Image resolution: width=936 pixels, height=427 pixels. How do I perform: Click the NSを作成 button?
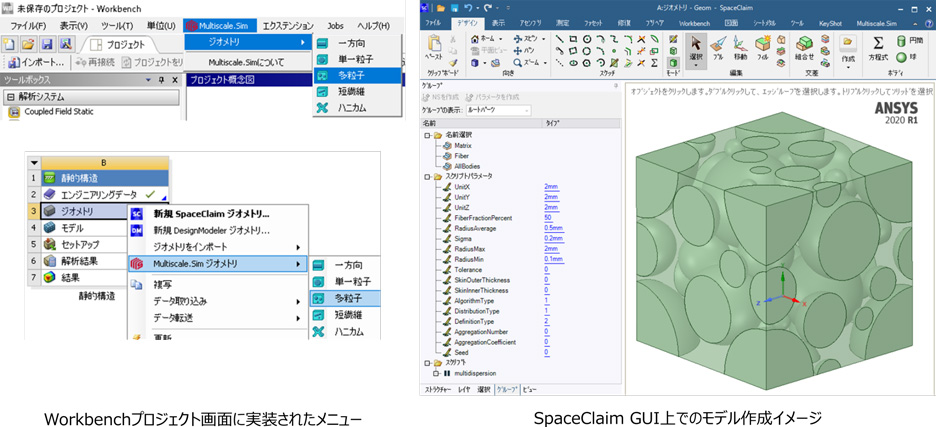coord(442,97)
